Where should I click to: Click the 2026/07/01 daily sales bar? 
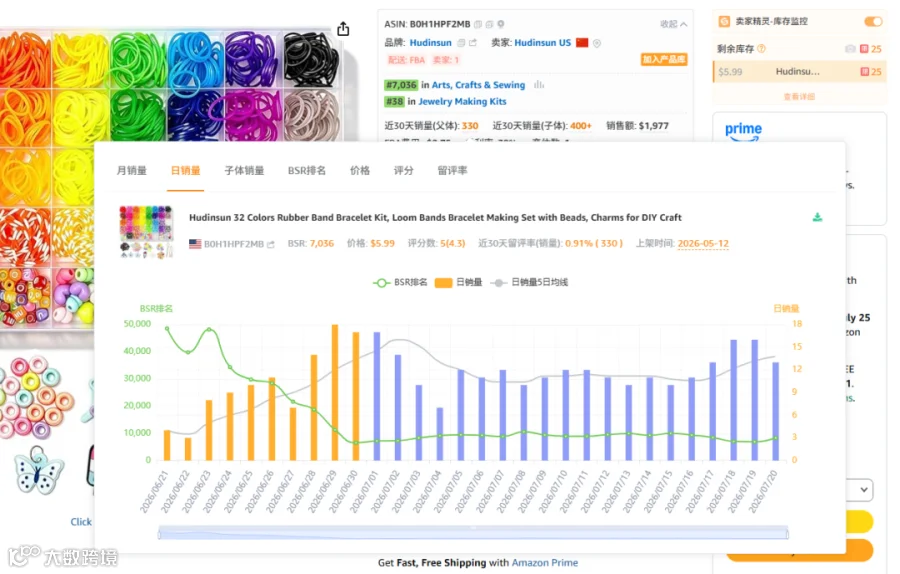[x=377, y=396]
